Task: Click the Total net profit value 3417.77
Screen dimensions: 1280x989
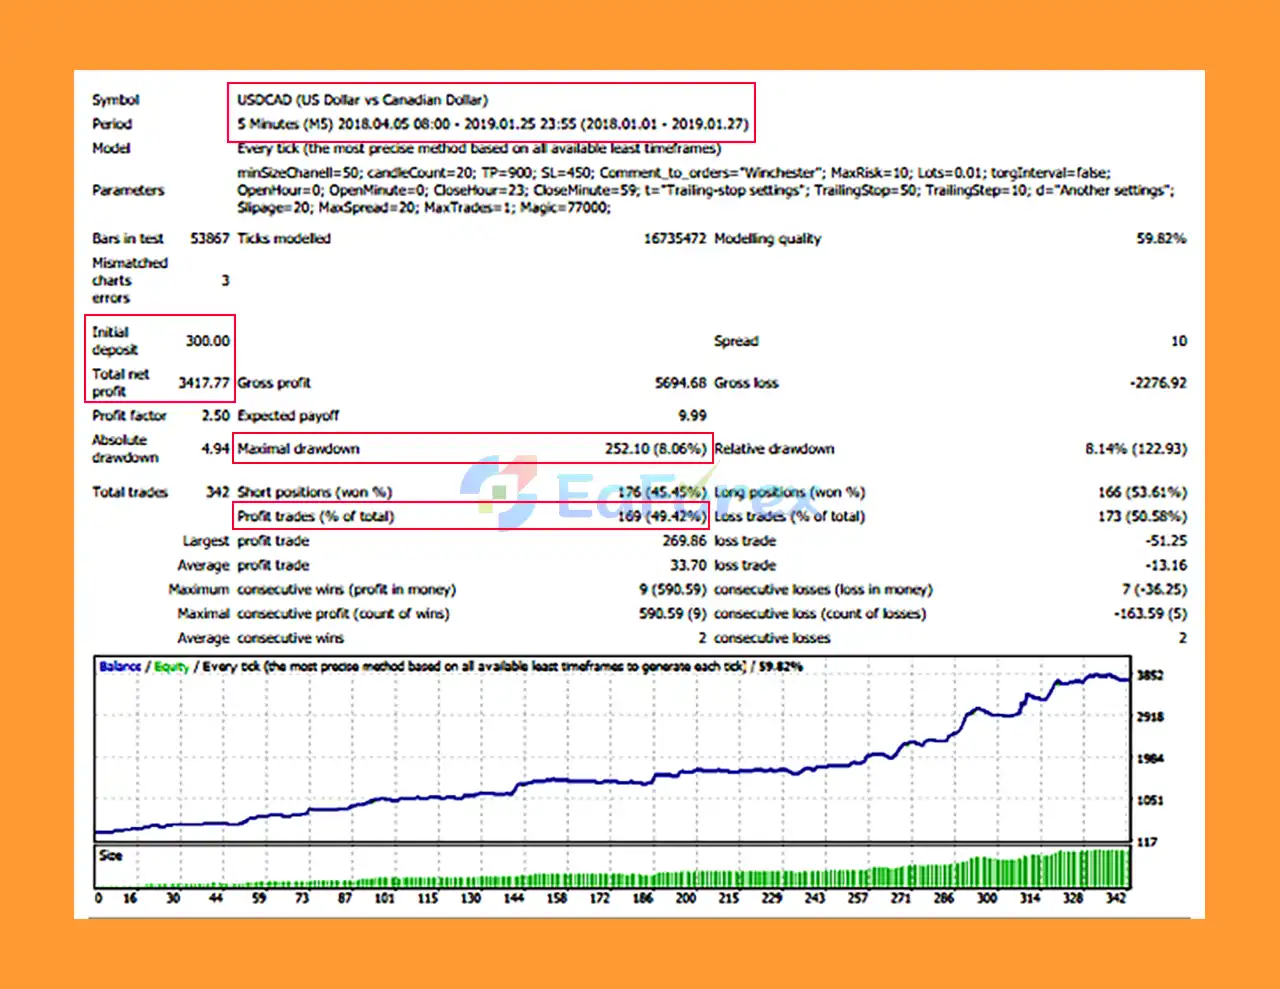Action: (x=204, y=383)
